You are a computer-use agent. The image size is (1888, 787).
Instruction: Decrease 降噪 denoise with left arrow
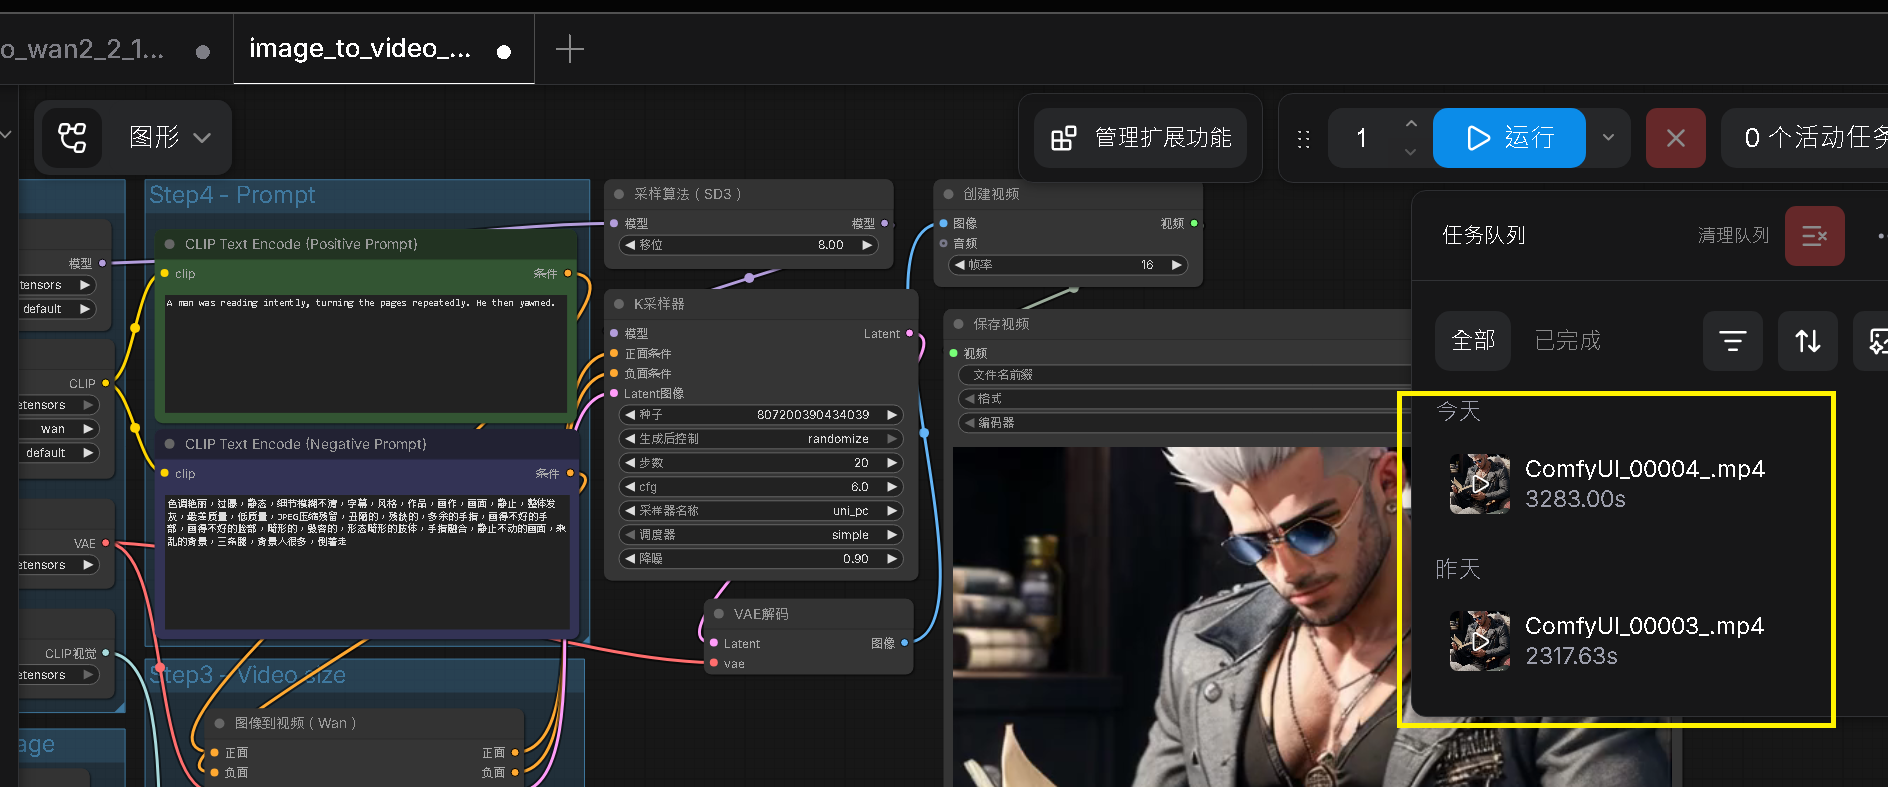[x=630, y=559]
